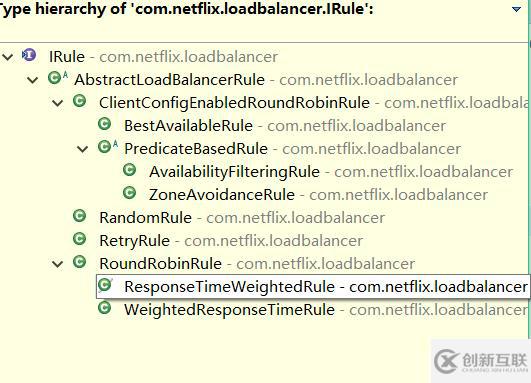Viewport: 531px width, 383px height.
Task: Collapse the AbstractLoadBalancerRule node
Action: [33, 80]
